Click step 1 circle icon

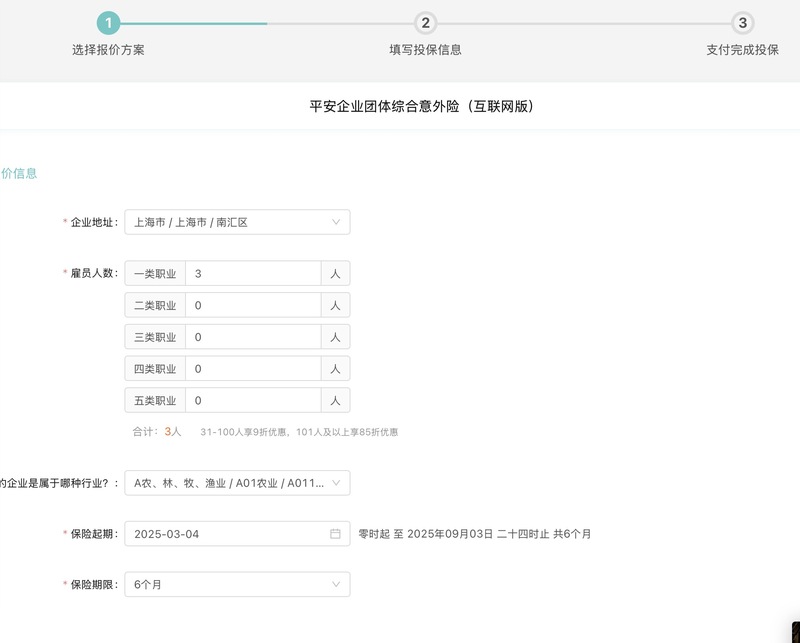[x=108, y=23]
